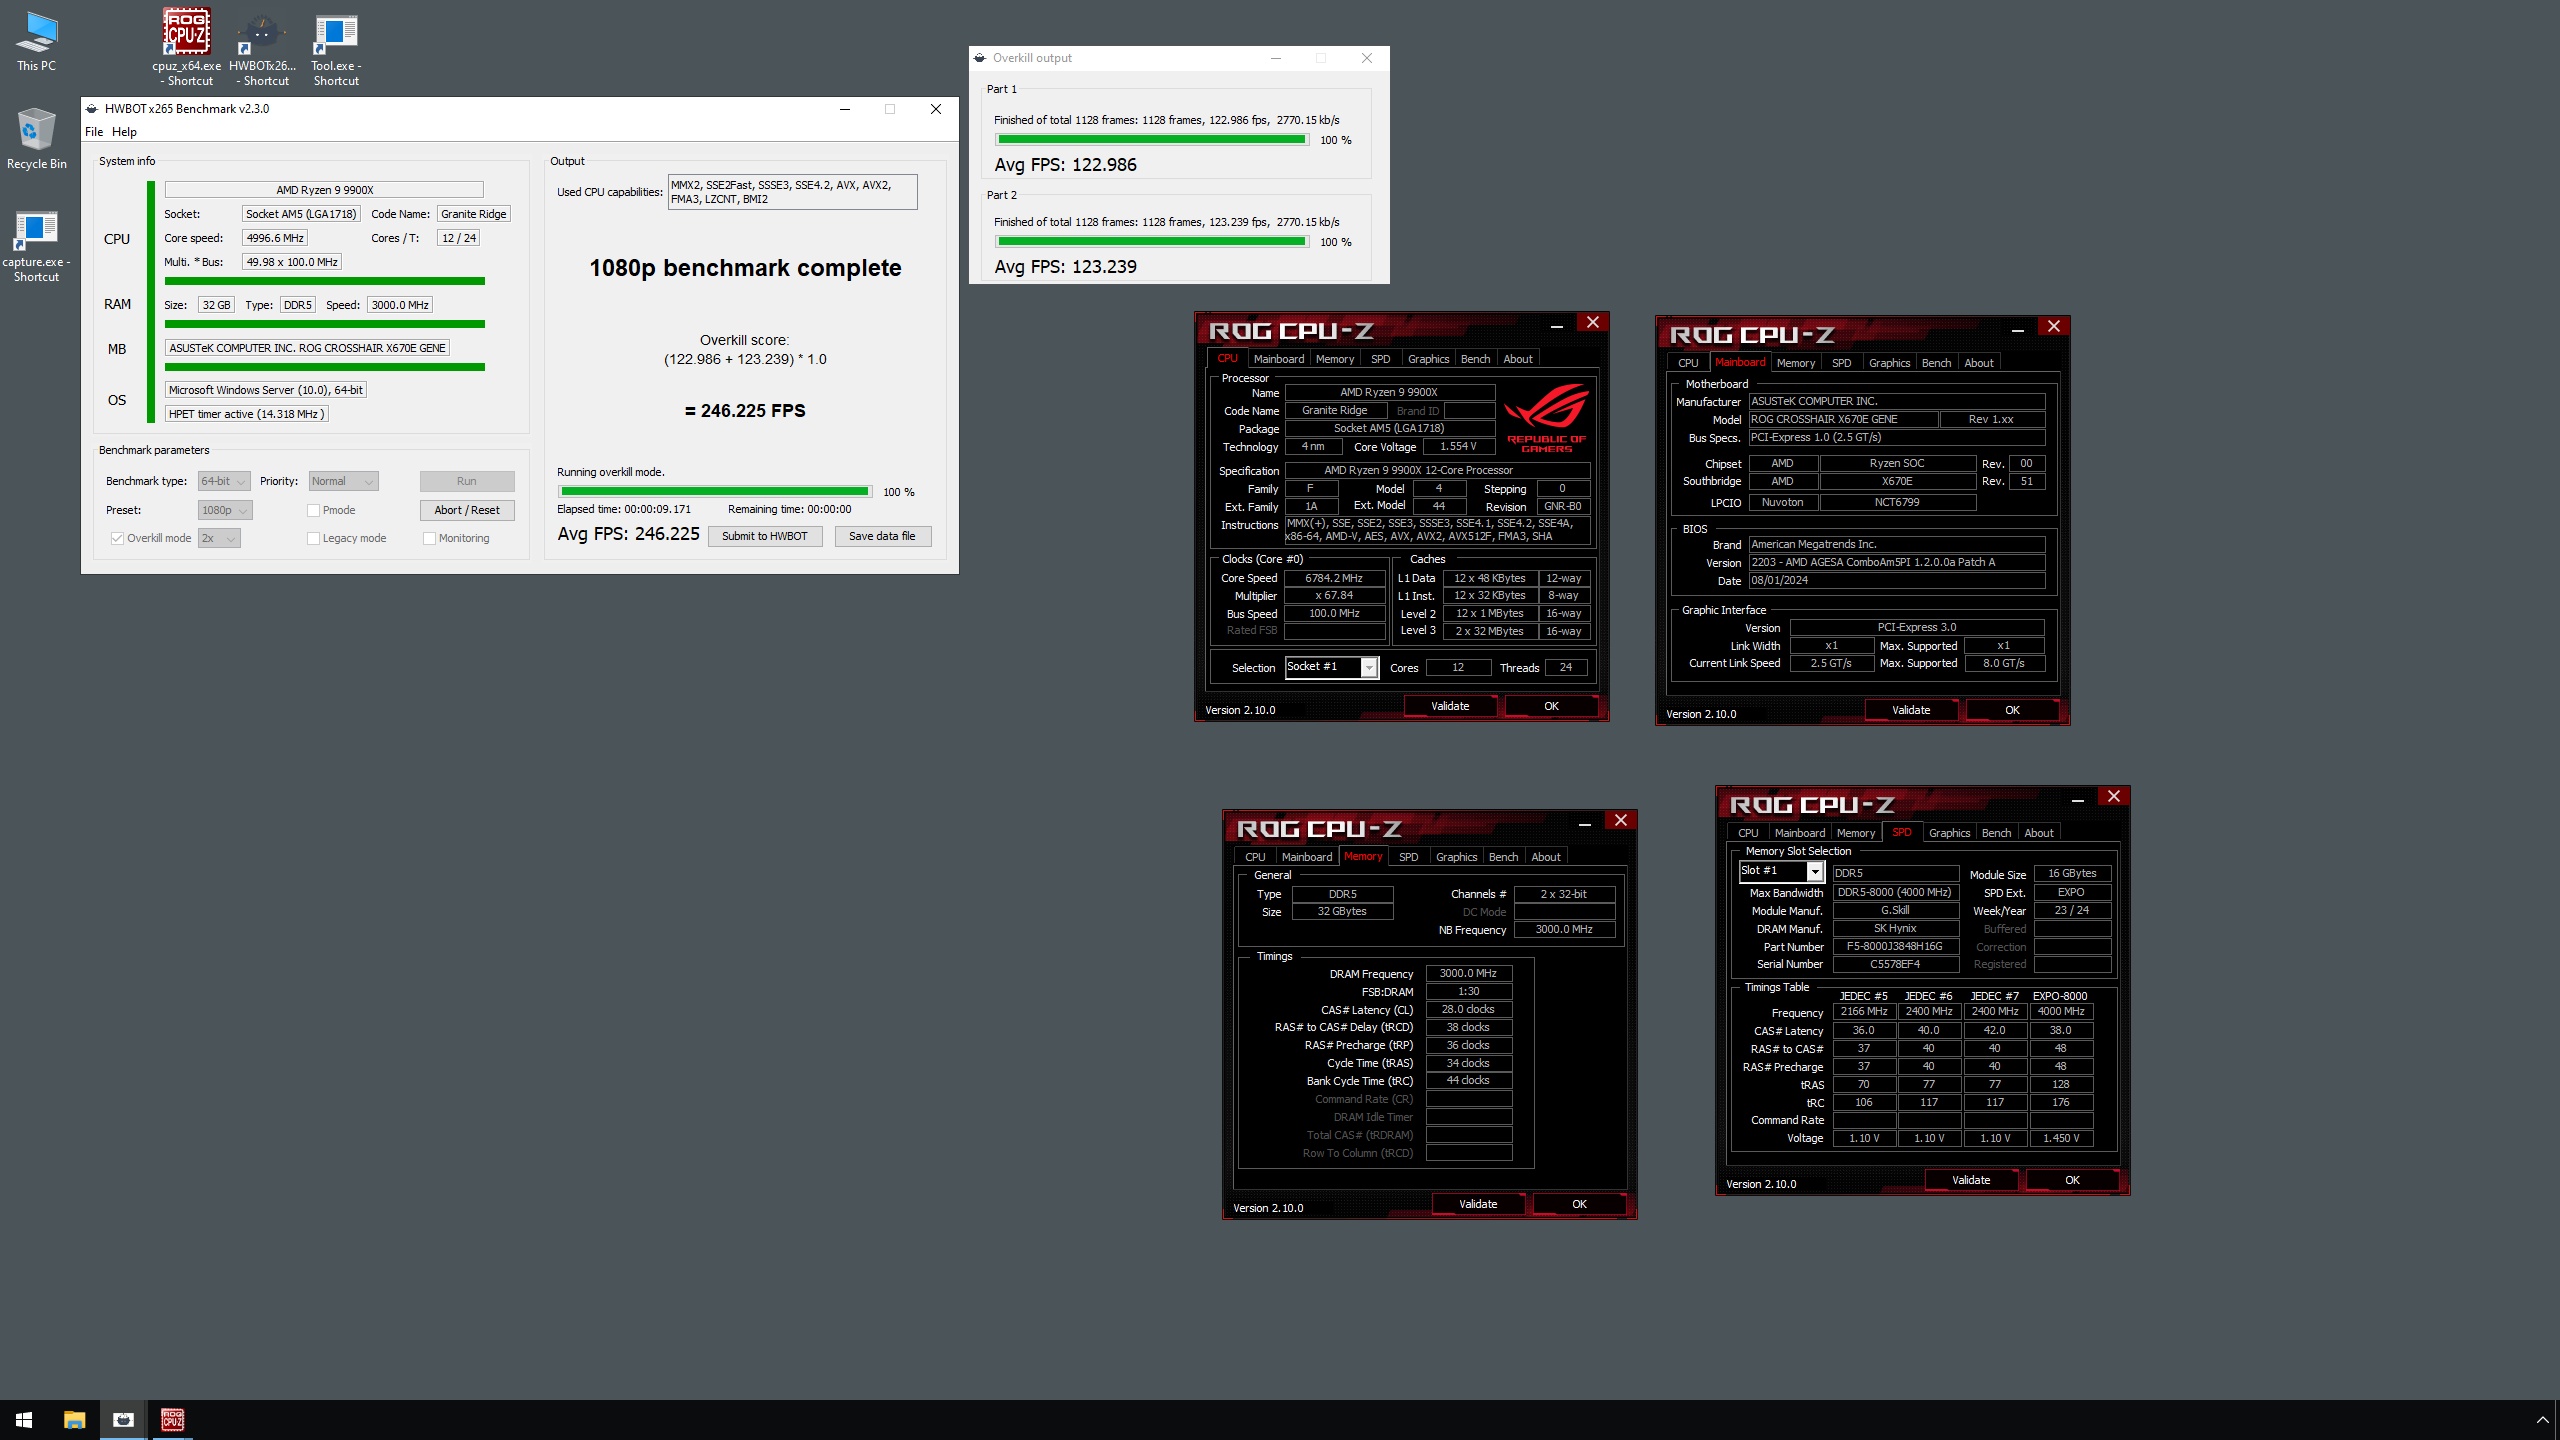
Task: Open File Explorer from taskbar
Action: click(x=74, y=1420)
